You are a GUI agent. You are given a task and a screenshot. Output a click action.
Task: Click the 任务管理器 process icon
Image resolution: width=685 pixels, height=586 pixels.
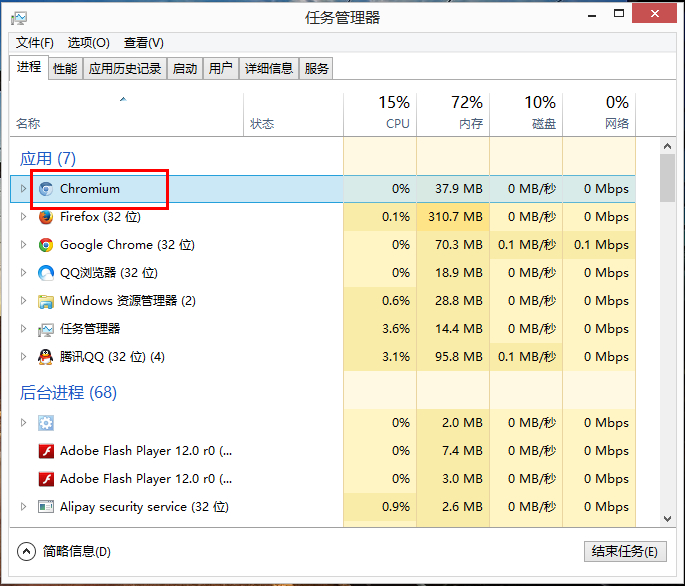[x=46, y=329]
